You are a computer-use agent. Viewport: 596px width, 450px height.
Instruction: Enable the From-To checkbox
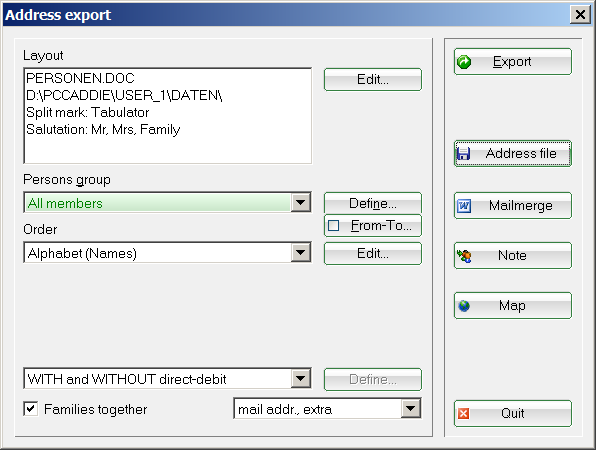(x=334, y=225)
